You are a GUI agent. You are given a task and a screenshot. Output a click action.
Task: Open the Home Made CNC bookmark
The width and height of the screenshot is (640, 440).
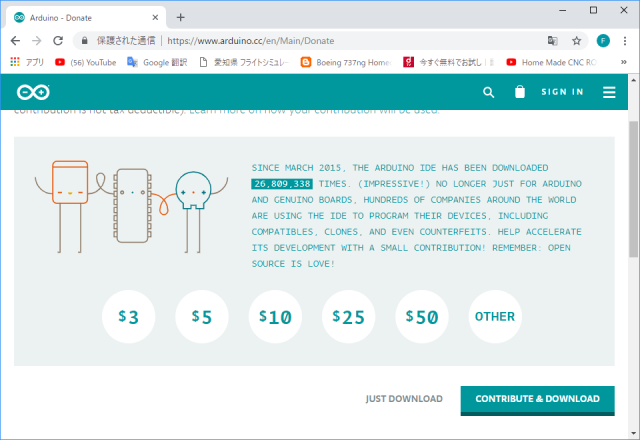[551, 62]
